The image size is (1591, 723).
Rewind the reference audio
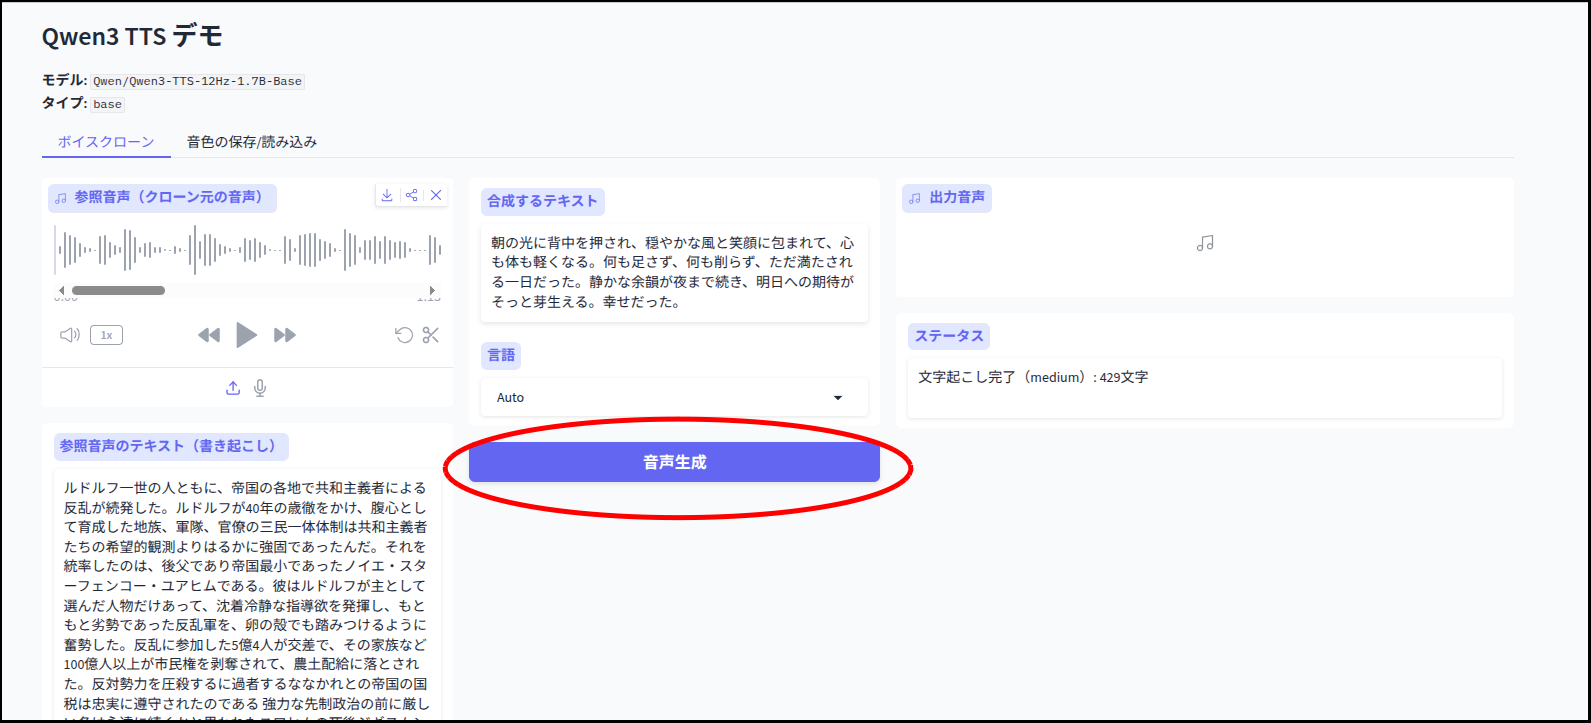208,335
